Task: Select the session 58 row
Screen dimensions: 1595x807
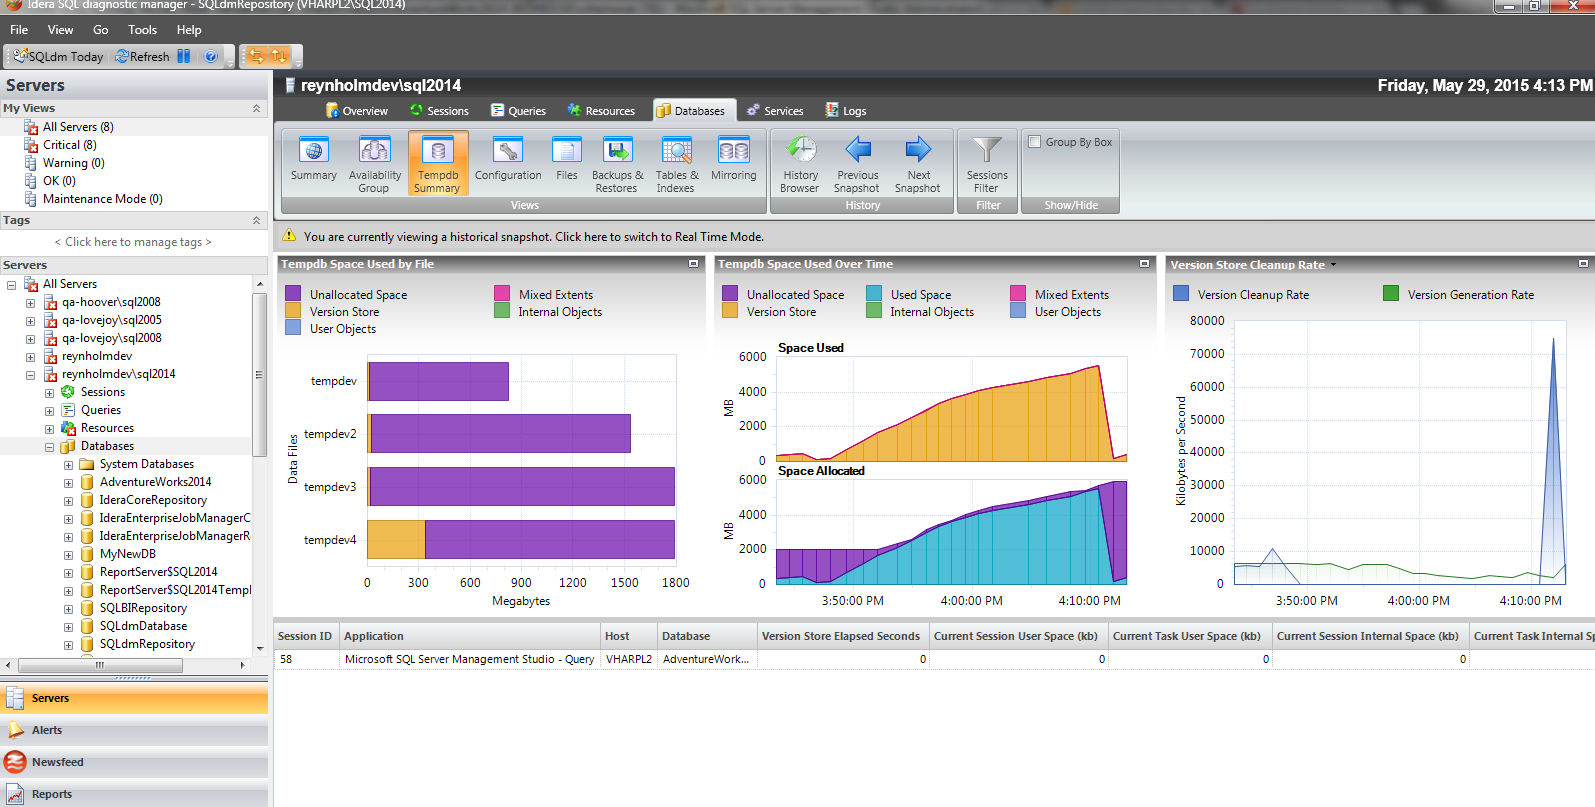Action: click(934, 659)
